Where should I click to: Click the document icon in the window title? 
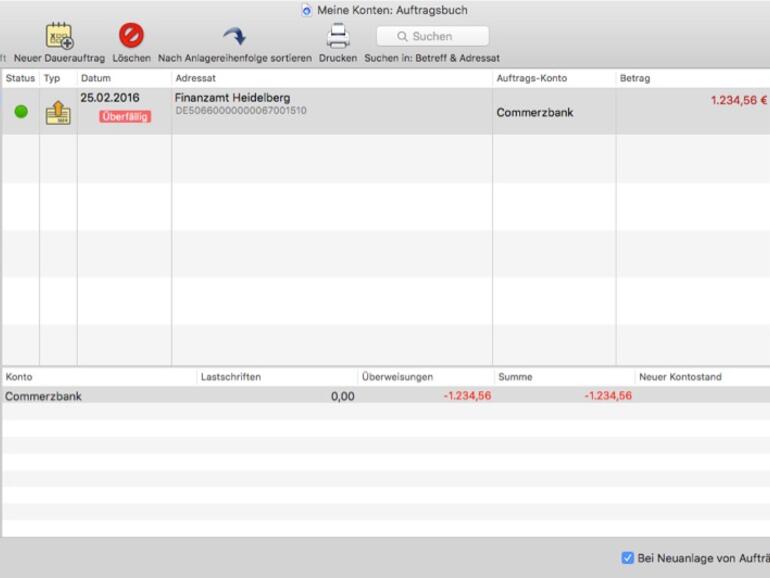306,10
